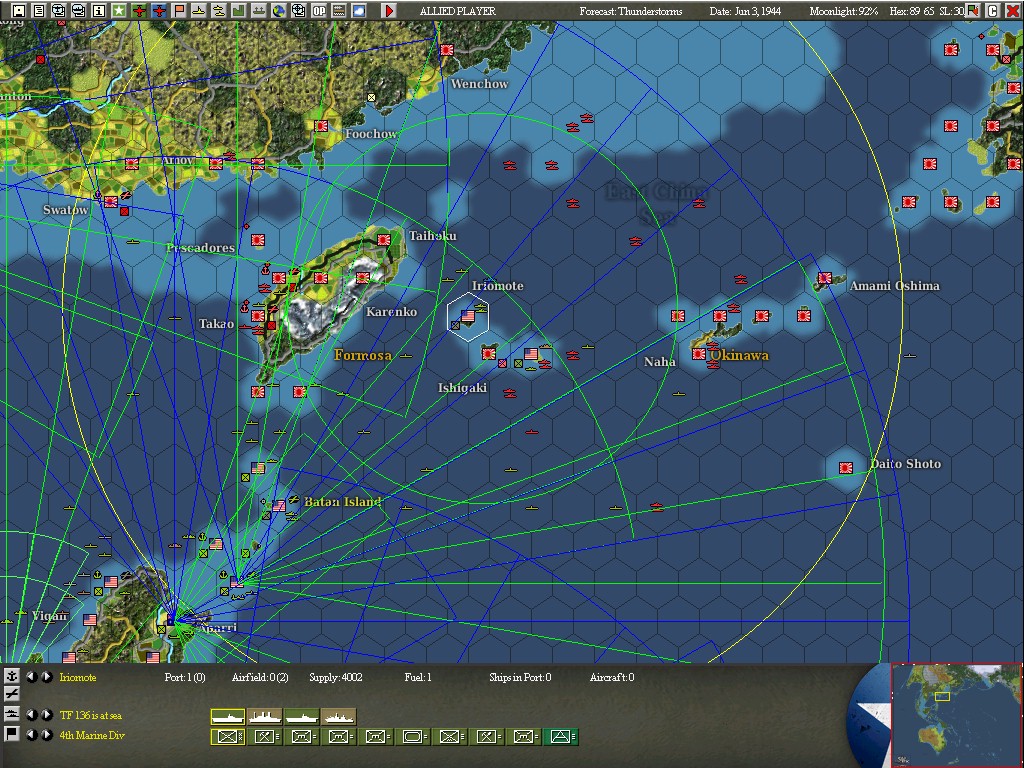
Task: Select the Japanese base flag at Daito Shoto
Action: pyautogui.click(x=846, y=468)
